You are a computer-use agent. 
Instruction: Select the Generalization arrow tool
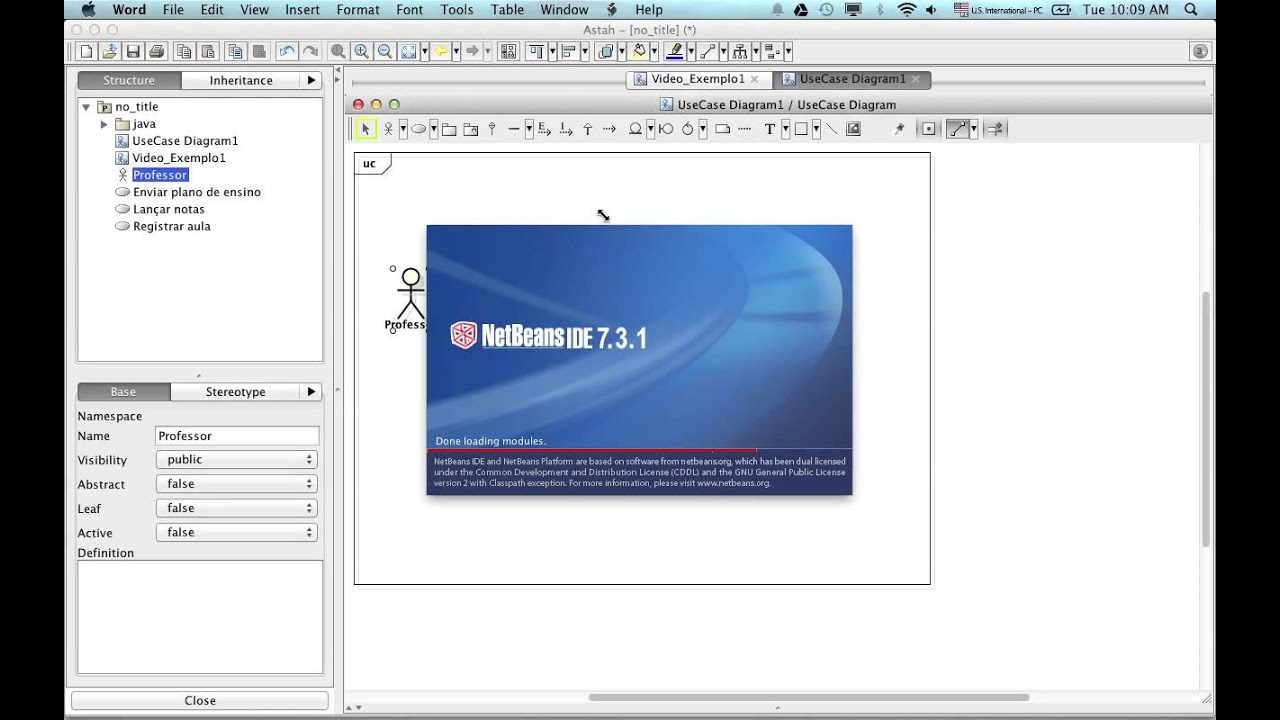click(588, 129)
